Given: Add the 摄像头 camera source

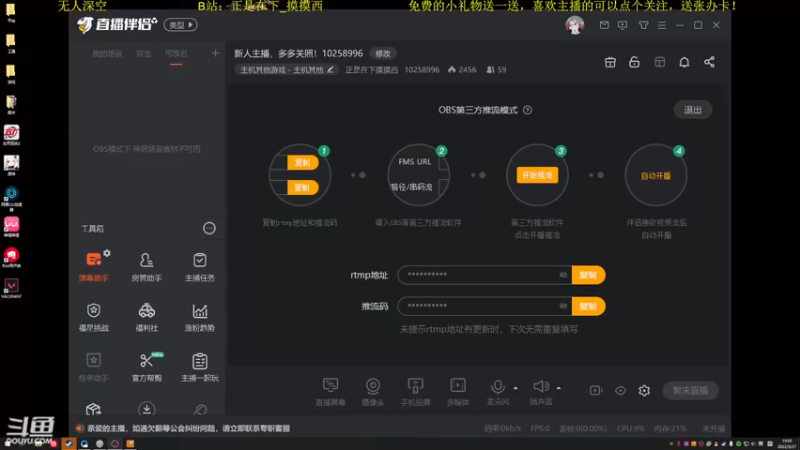Looking at the screenshot, I should coord(373,391).
